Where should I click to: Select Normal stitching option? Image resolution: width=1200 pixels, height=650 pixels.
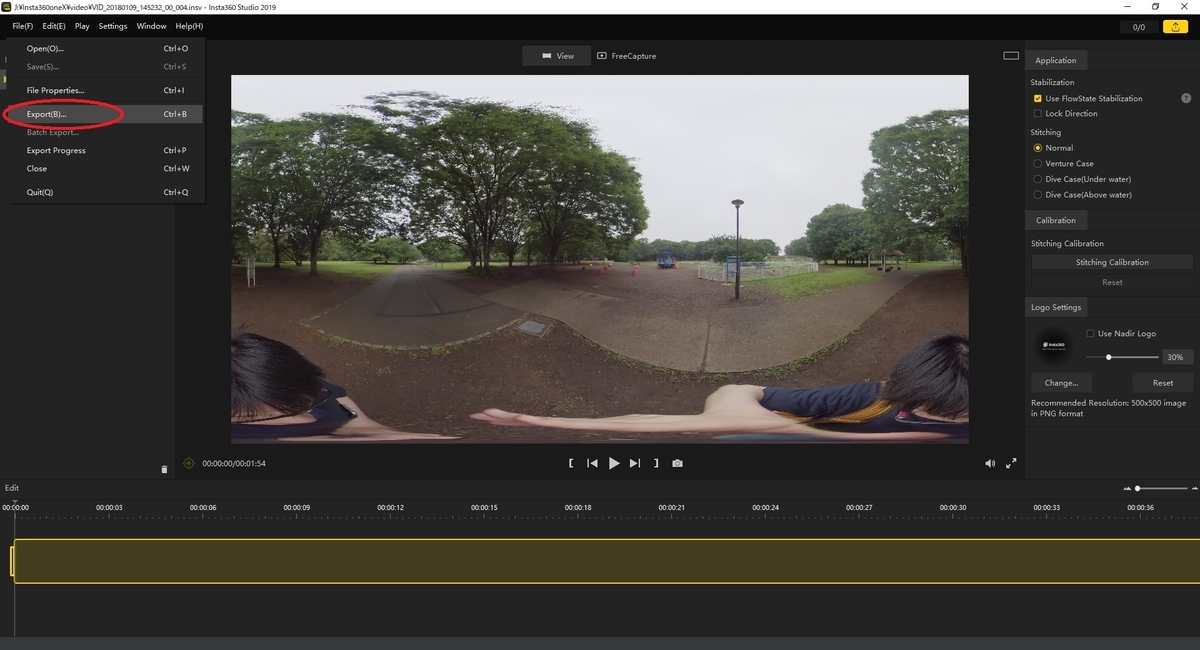click(x=1038, y=148)
